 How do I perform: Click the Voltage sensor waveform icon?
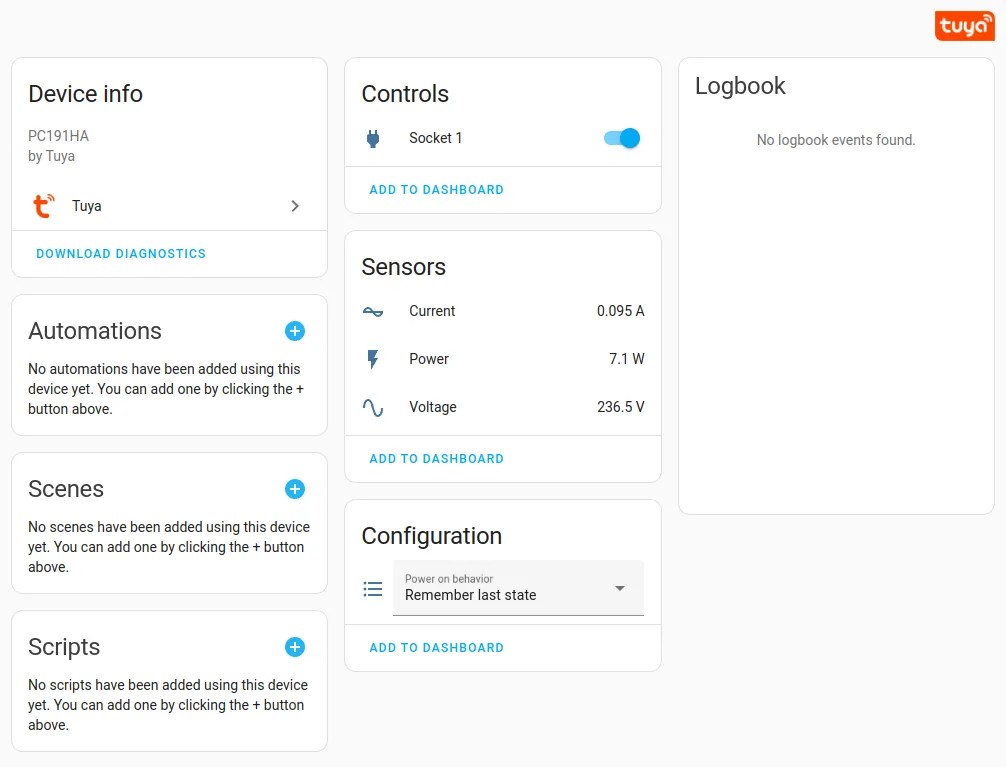[x=372, y=407]
